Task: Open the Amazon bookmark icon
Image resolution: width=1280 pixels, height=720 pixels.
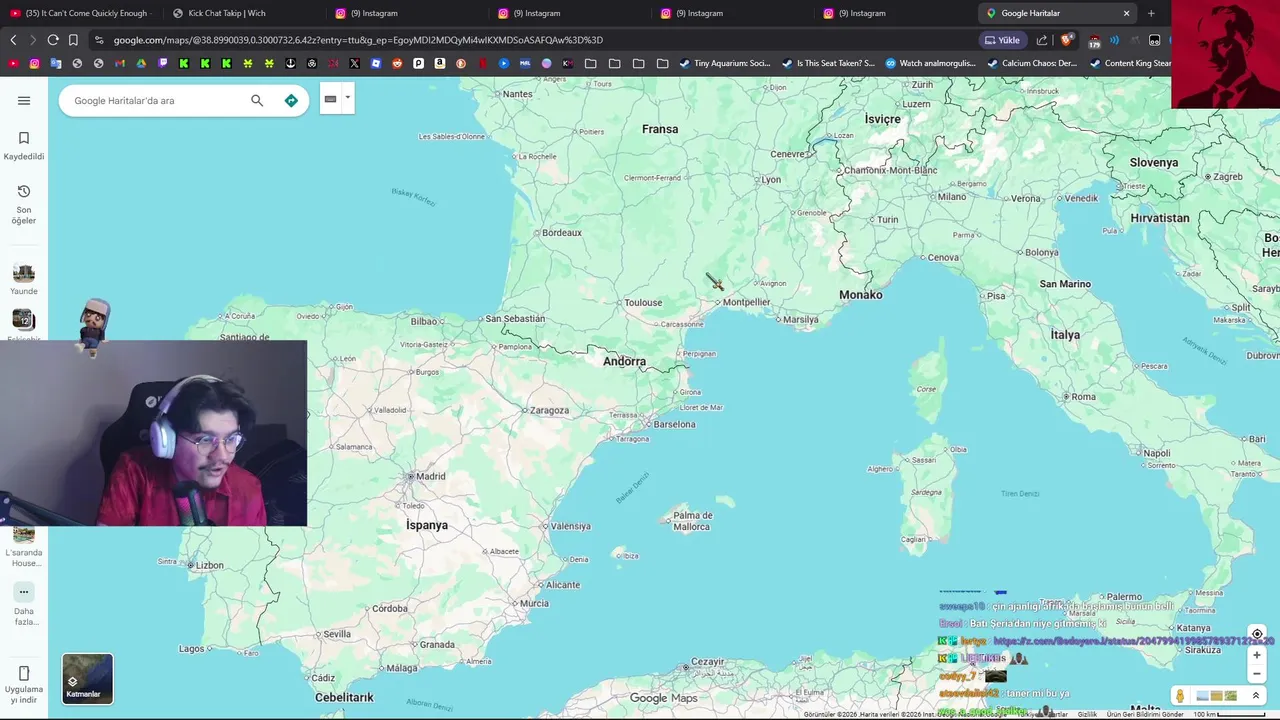Action: pos(439,63)
